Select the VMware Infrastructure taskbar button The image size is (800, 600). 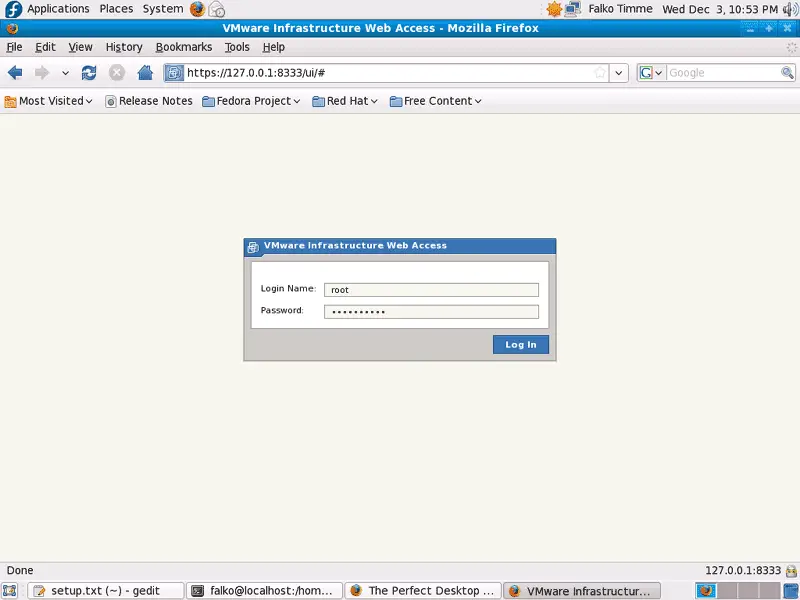point(582,591)
